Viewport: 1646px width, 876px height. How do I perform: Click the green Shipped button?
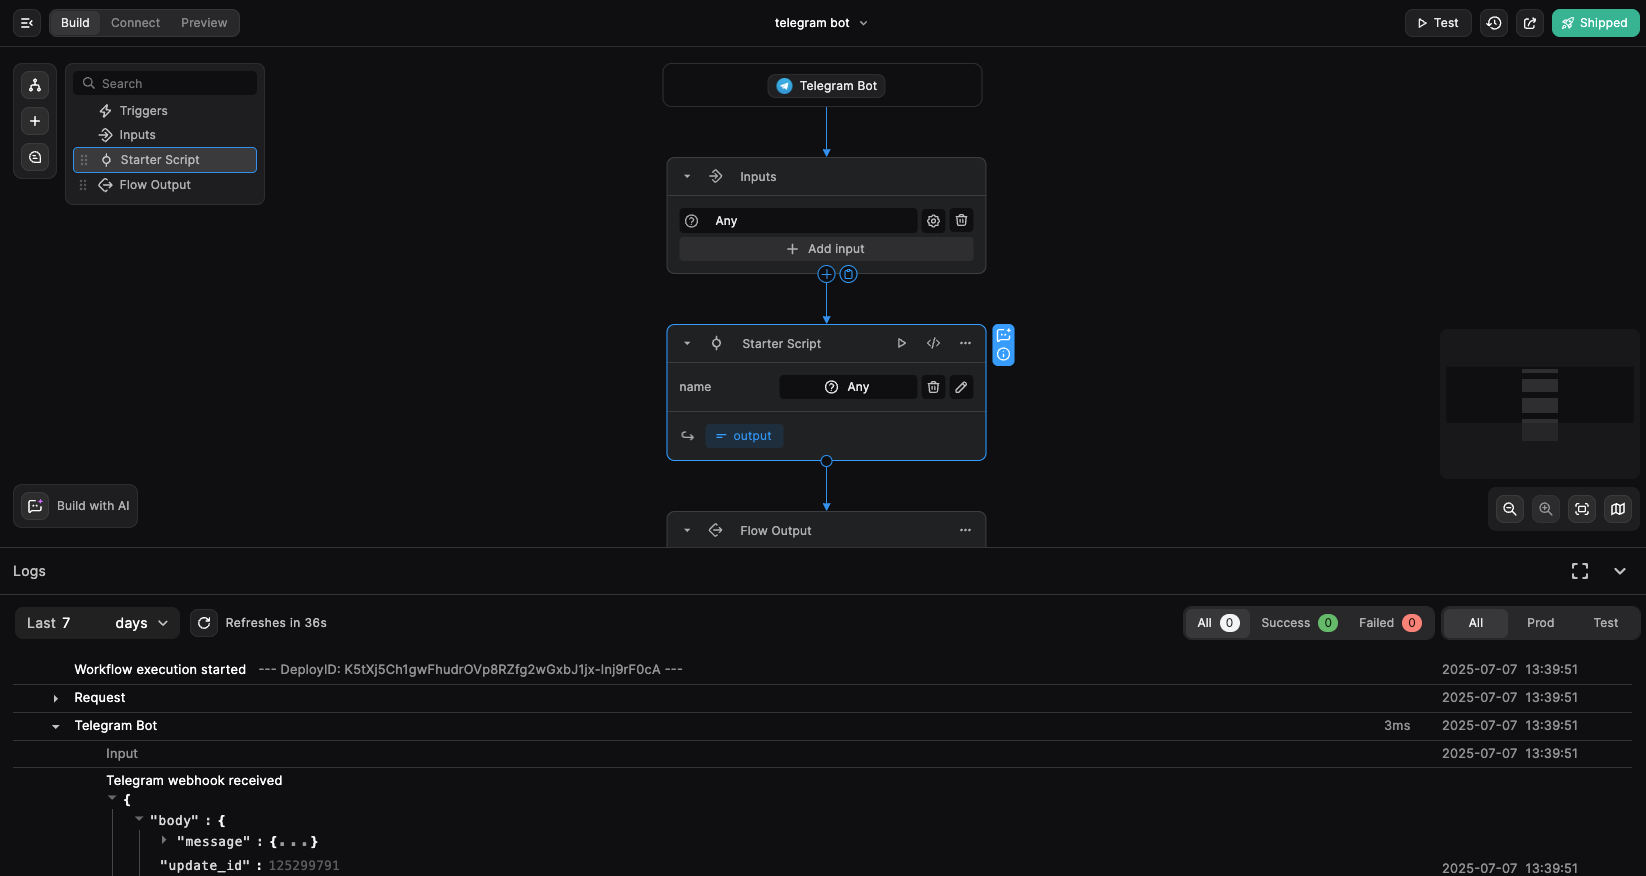click(1595, 23)
